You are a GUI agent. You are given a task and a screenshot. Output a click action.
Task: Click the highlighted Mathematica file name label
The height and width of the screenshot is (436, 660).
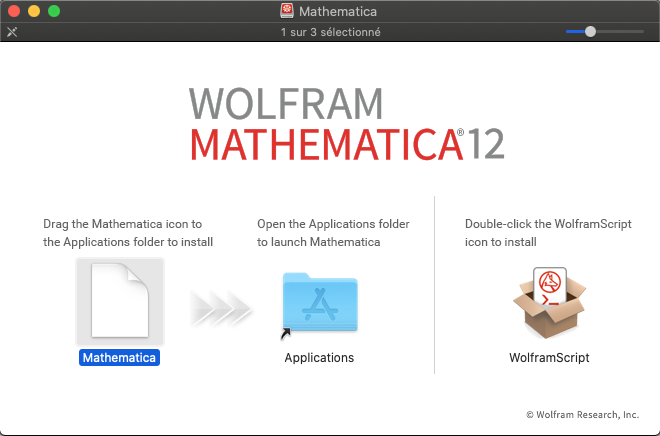(120, 357)
